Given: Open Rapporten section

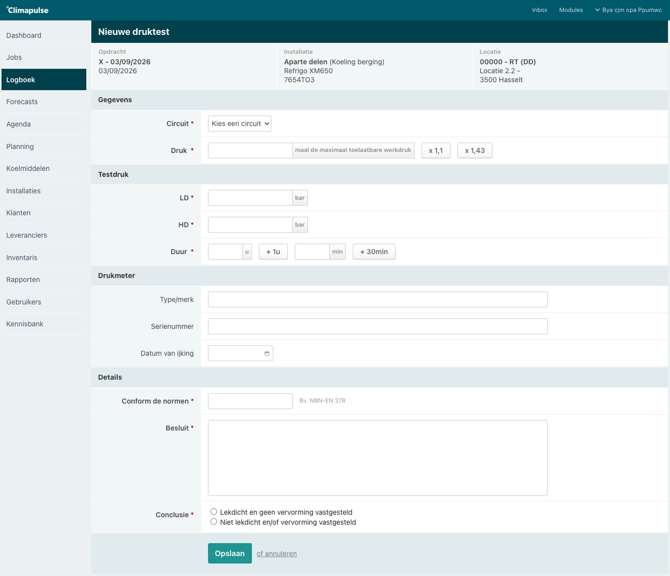Looking at the screenshot, I should tap(43, 279).
